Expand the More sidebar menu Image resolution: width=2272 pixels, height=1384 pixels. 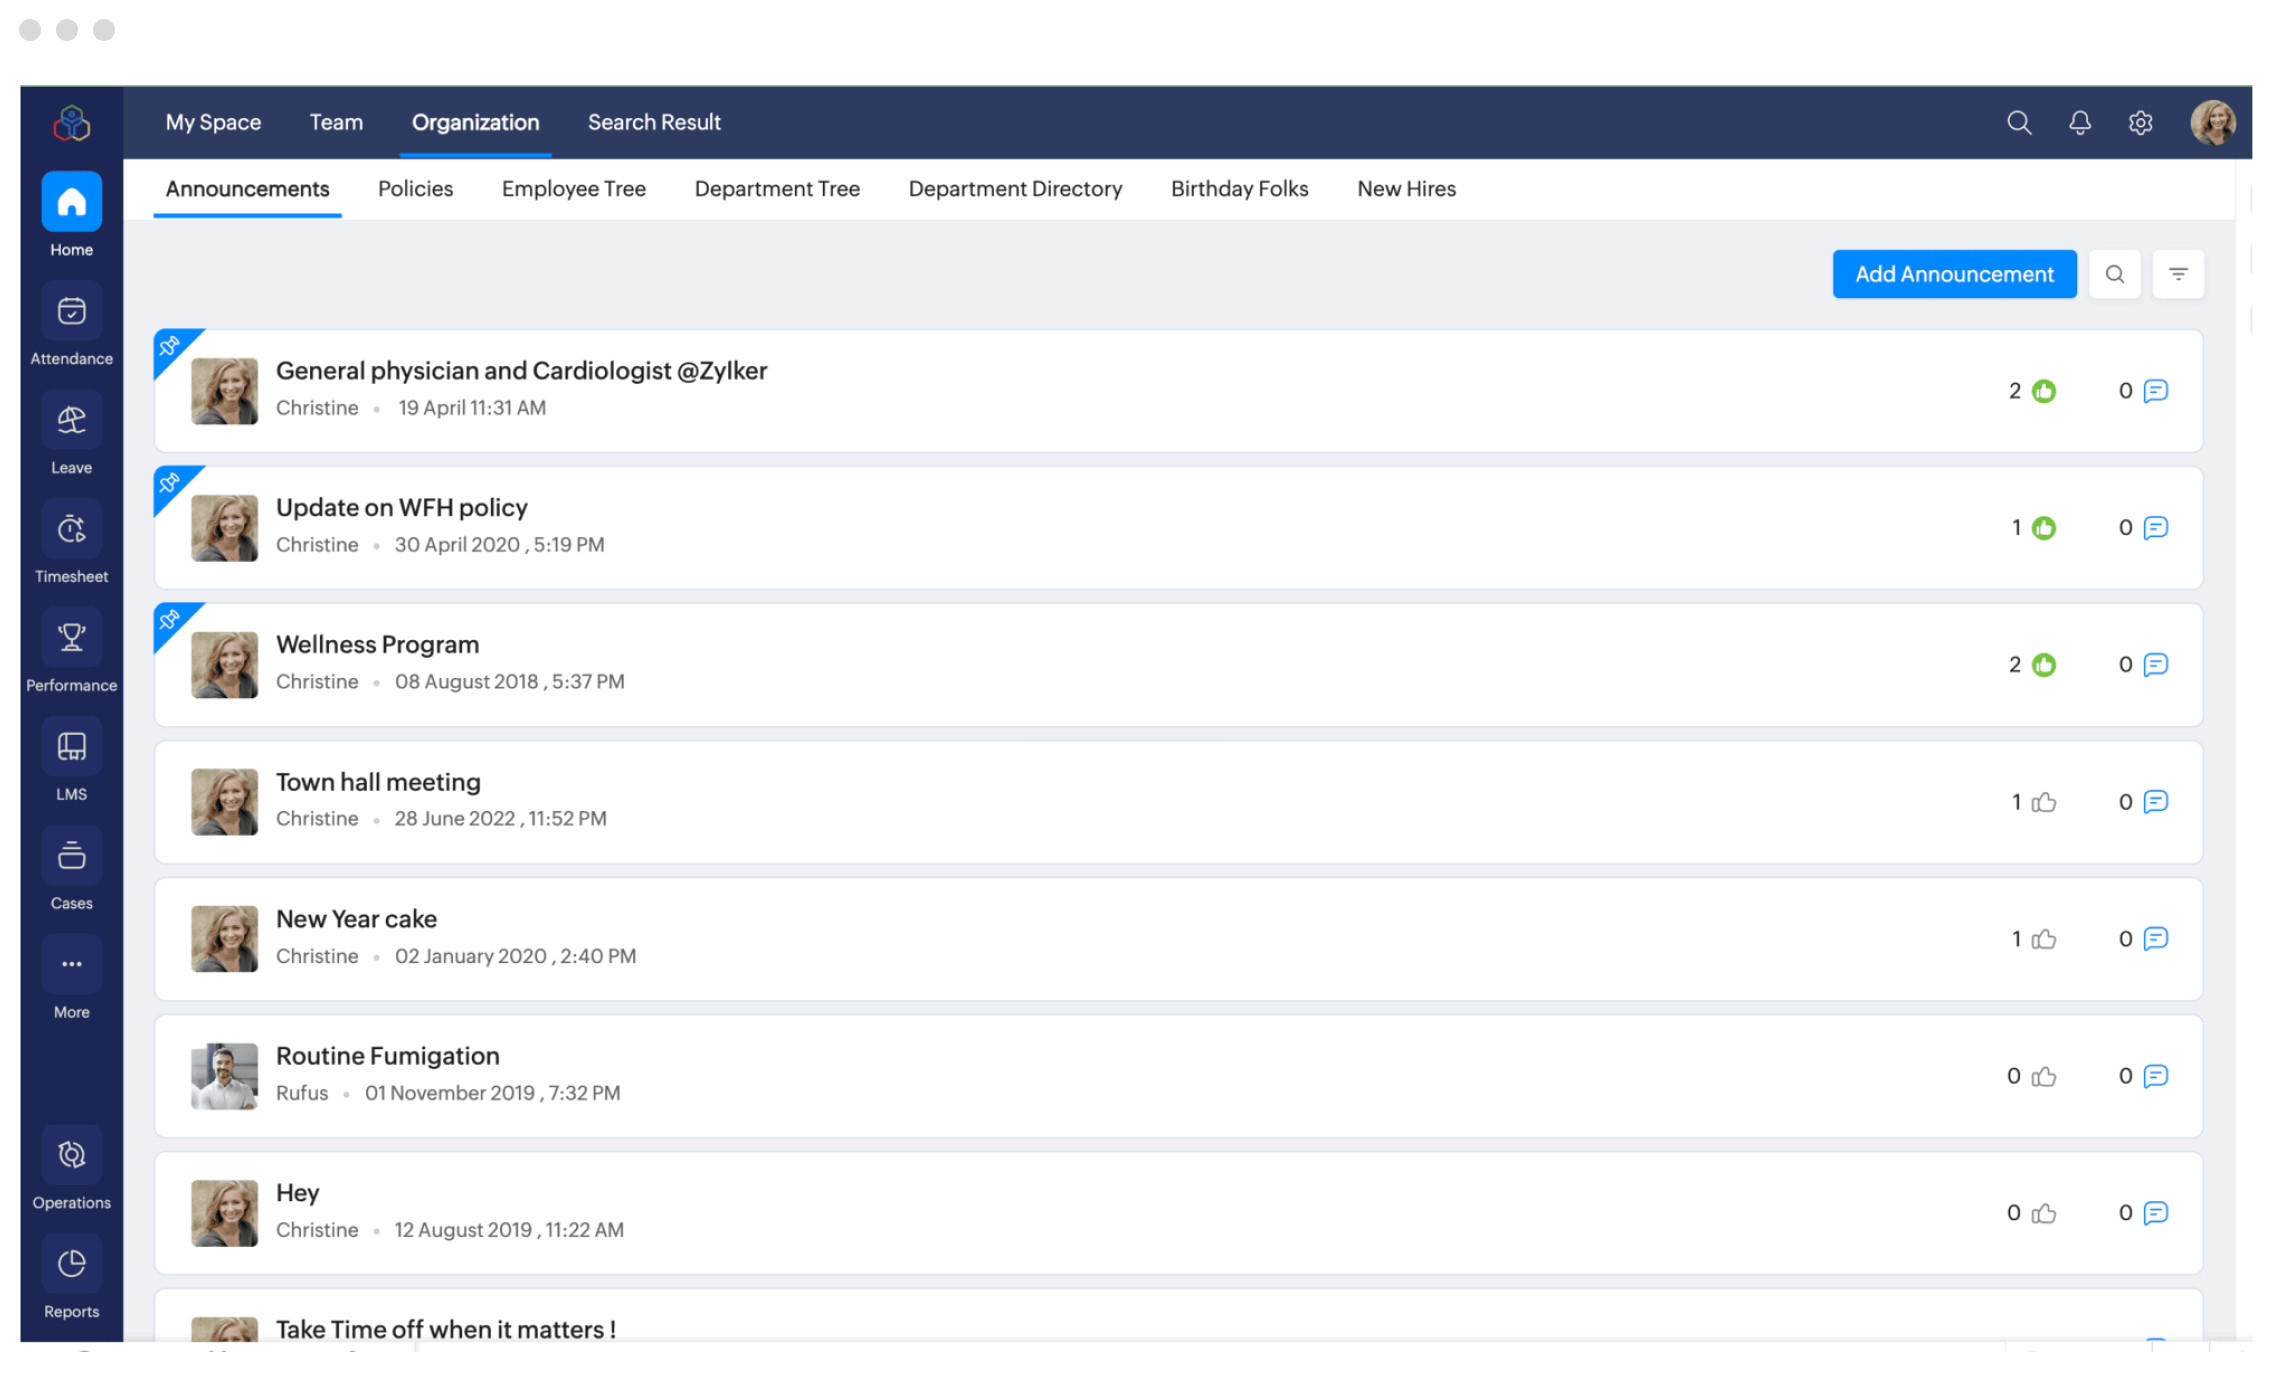(x=71, y=966)
